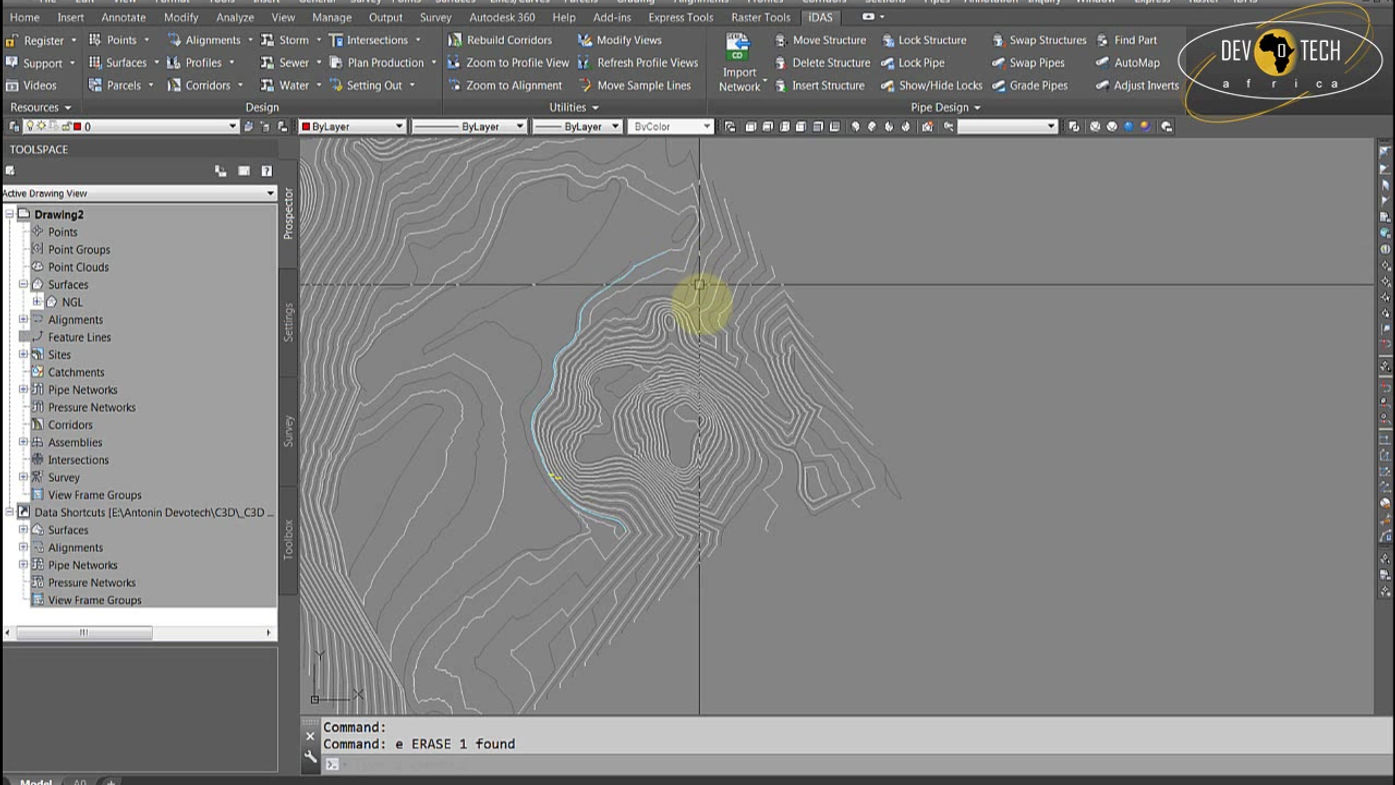The width and height of the screenshot is (1395, 785).
Task: Switch to the Settings tab in Toolspace
Action: [288, 322]
